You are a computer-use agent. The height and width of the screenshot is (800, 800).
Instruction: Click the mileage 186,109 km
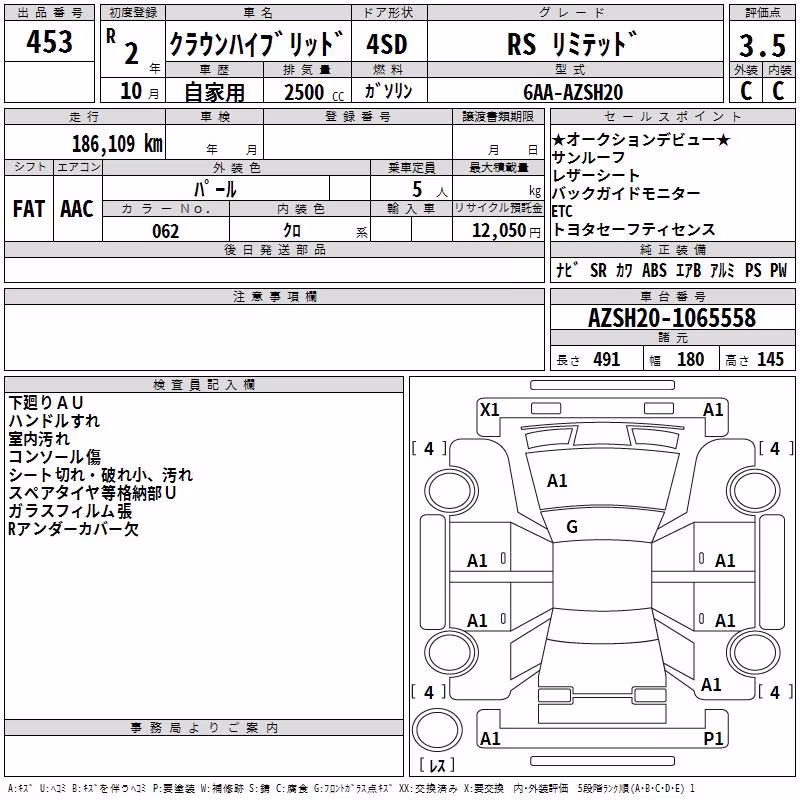pos(117,144)
